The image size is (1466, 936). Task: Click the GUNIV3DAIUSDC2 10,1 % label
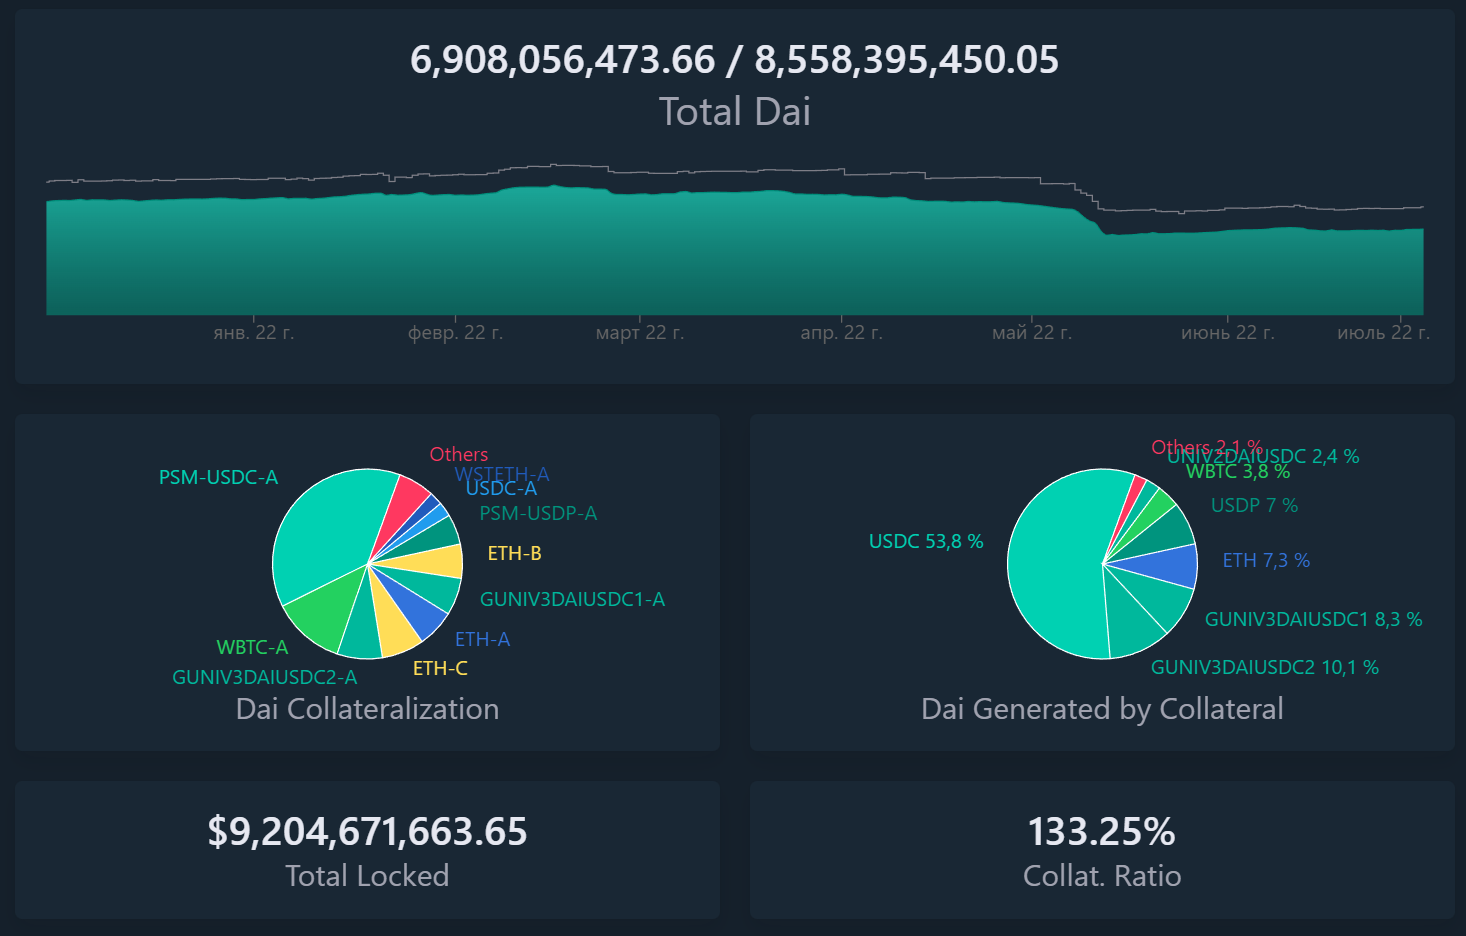(1265, 667)
